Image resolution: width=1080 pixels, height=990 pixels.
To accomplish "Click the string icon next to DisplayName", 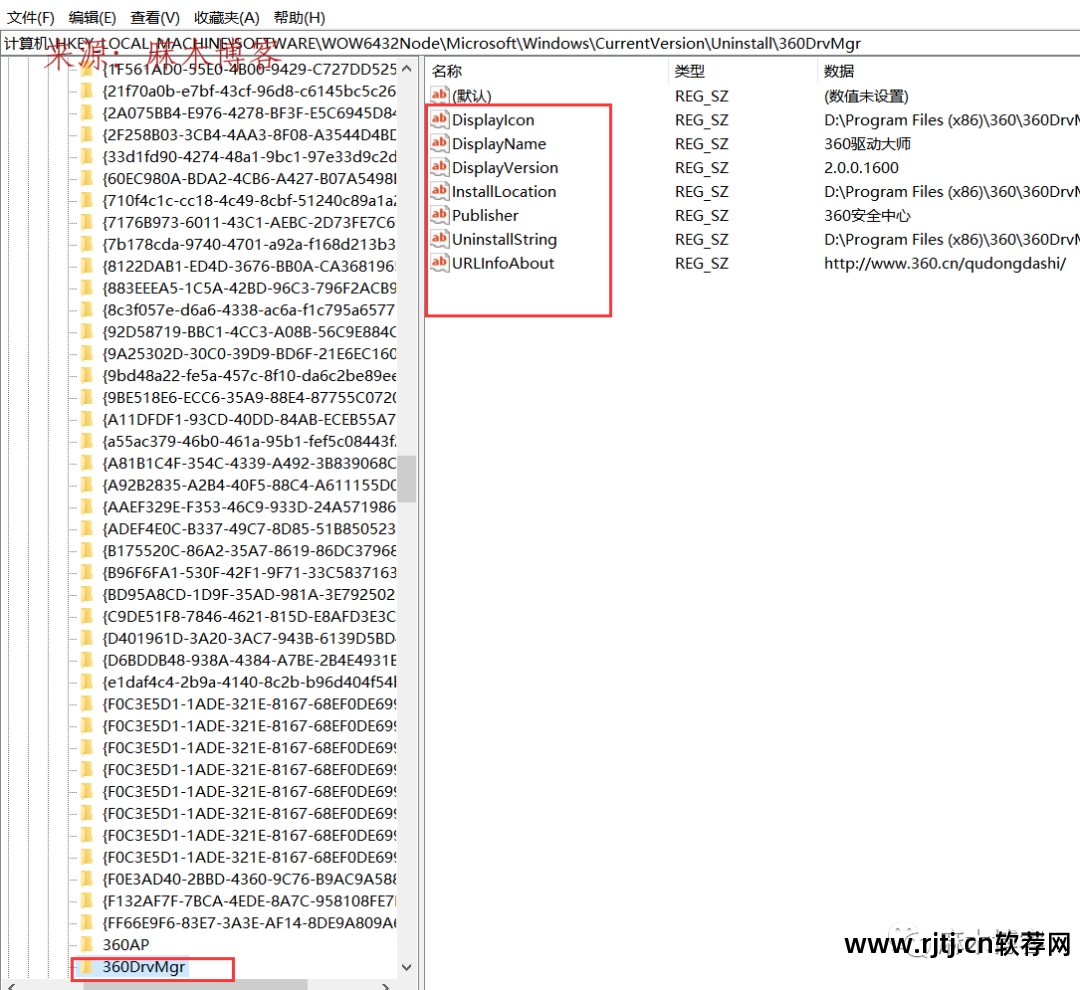I will (x=439, y=143).
